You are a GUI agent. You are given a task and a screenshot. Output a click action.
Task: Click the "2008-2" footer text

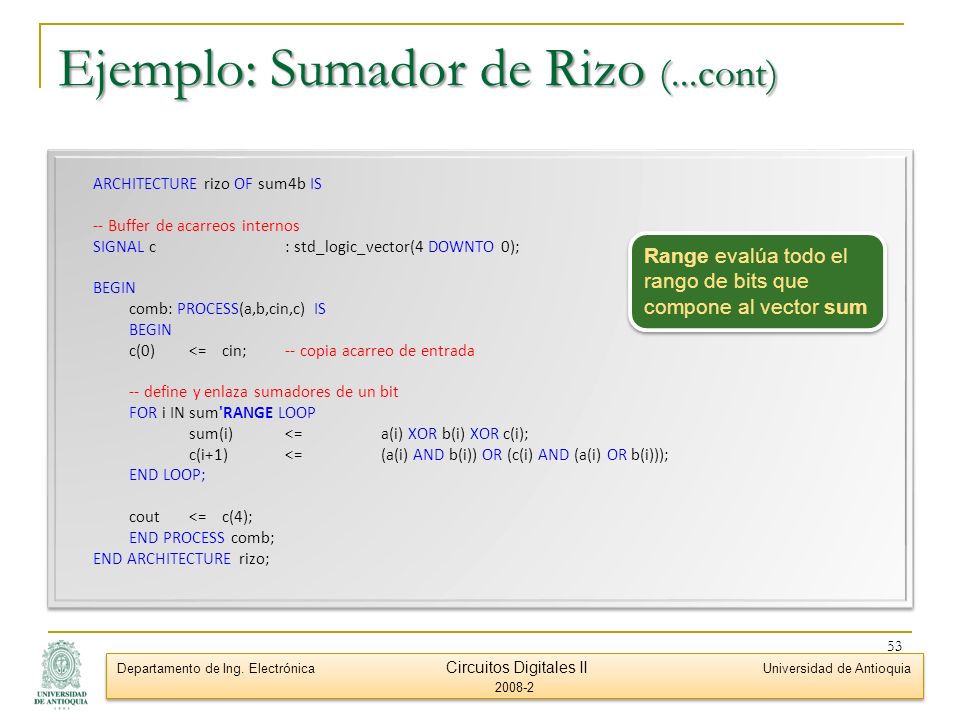(514, 688)
